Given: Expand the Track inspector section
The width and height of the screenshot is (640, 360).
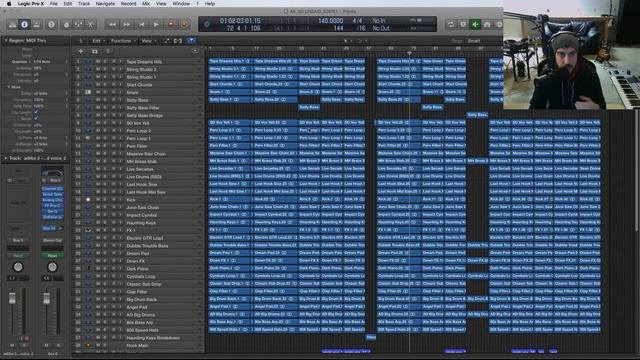Looking at the screenshot, I should coord(6,158).
